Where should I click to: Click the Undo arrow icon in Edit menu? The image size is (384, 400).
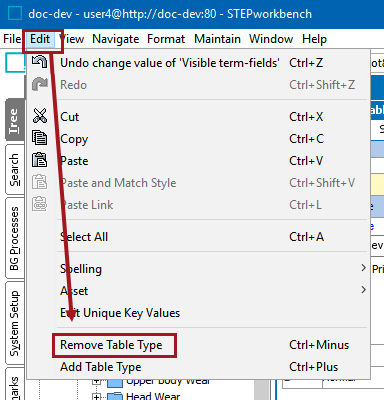40,62
